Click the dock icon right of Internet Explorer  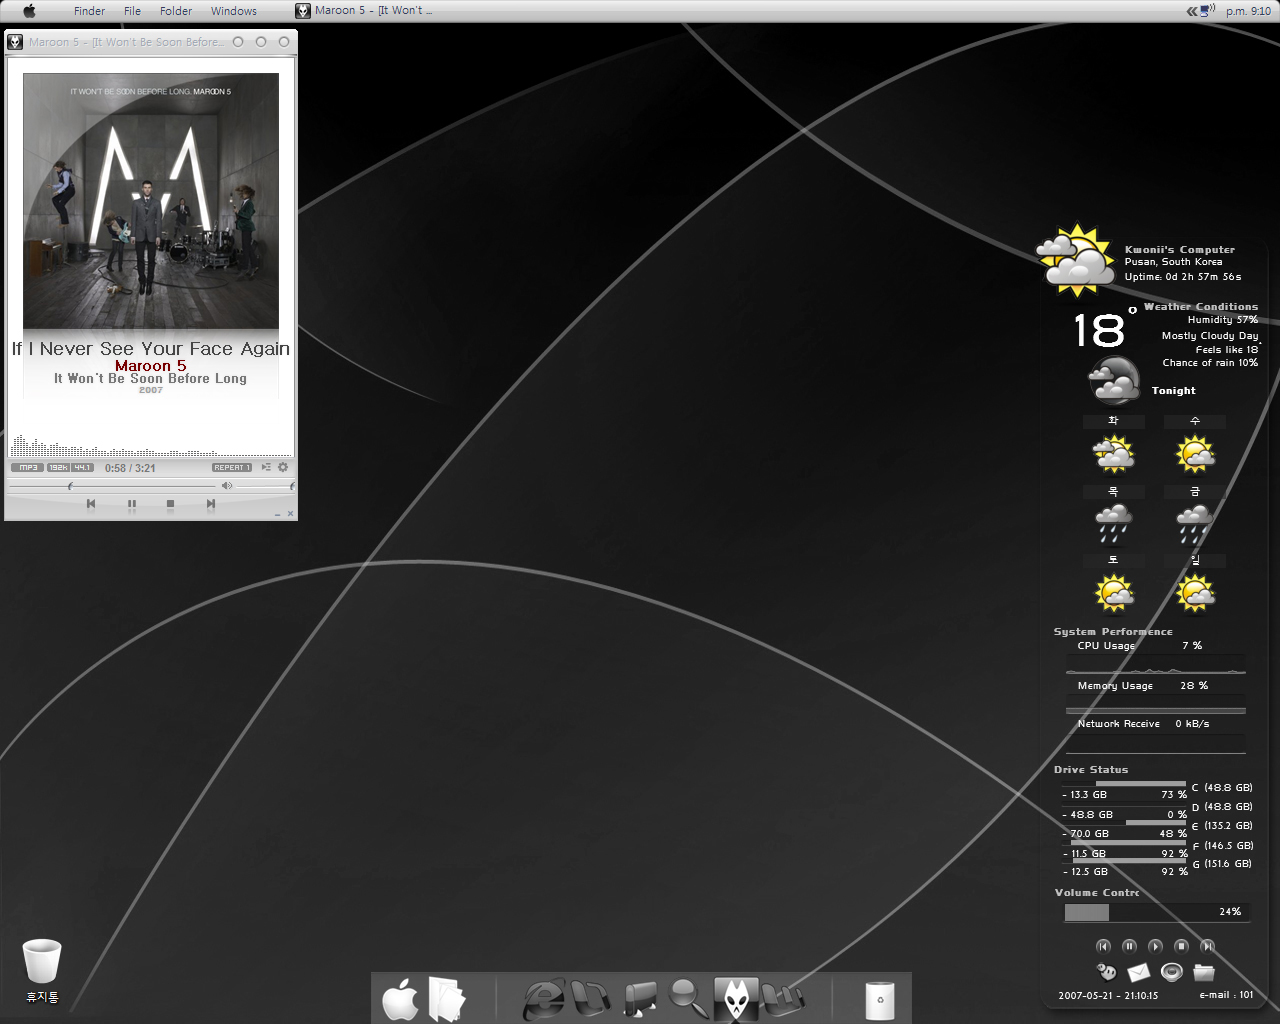591,998
